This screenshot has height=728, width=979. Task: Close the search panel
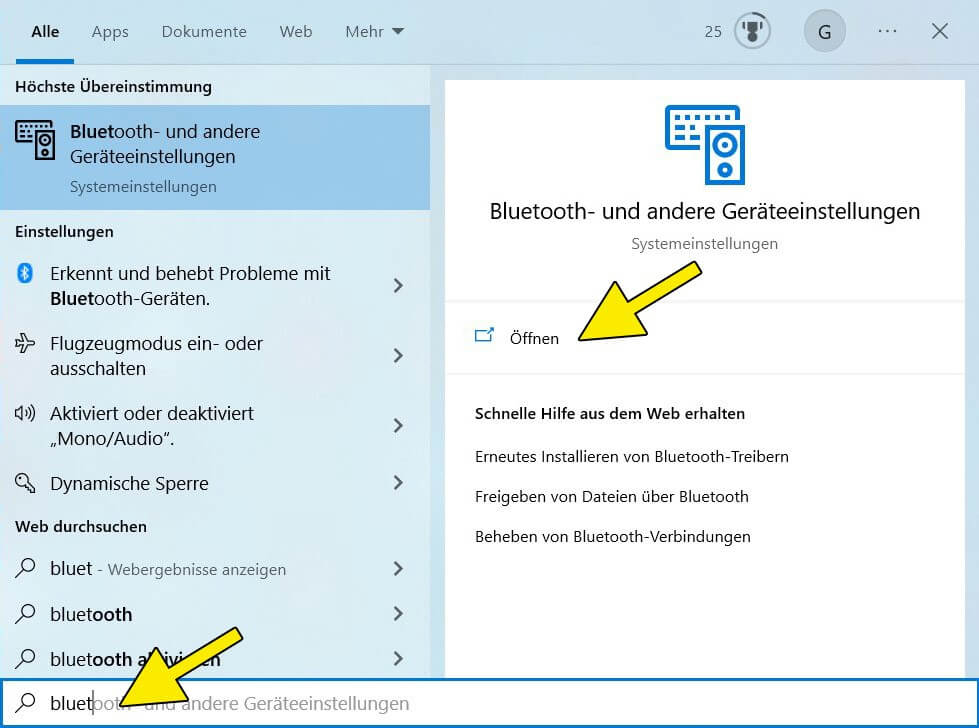(940, 31)
